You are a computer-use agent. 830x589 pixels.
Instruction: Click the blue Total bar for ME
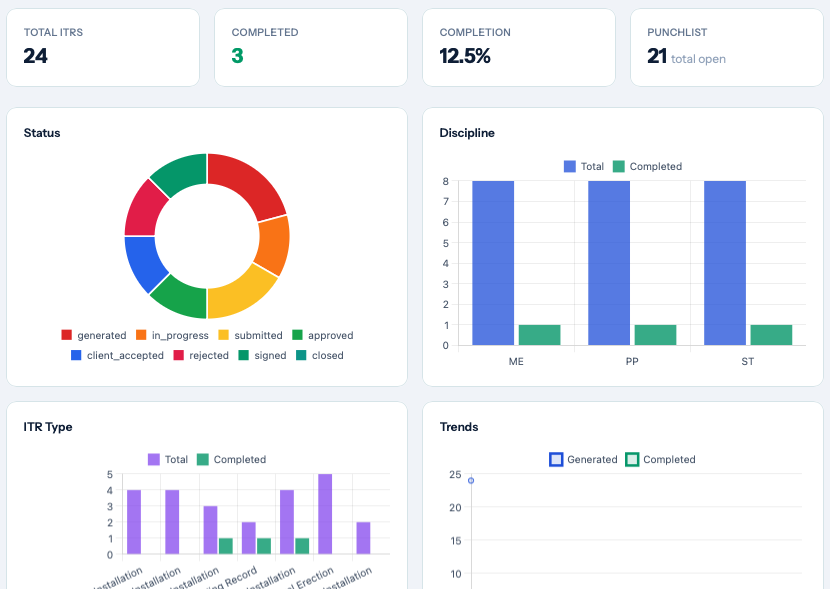[x=493, y=263]
